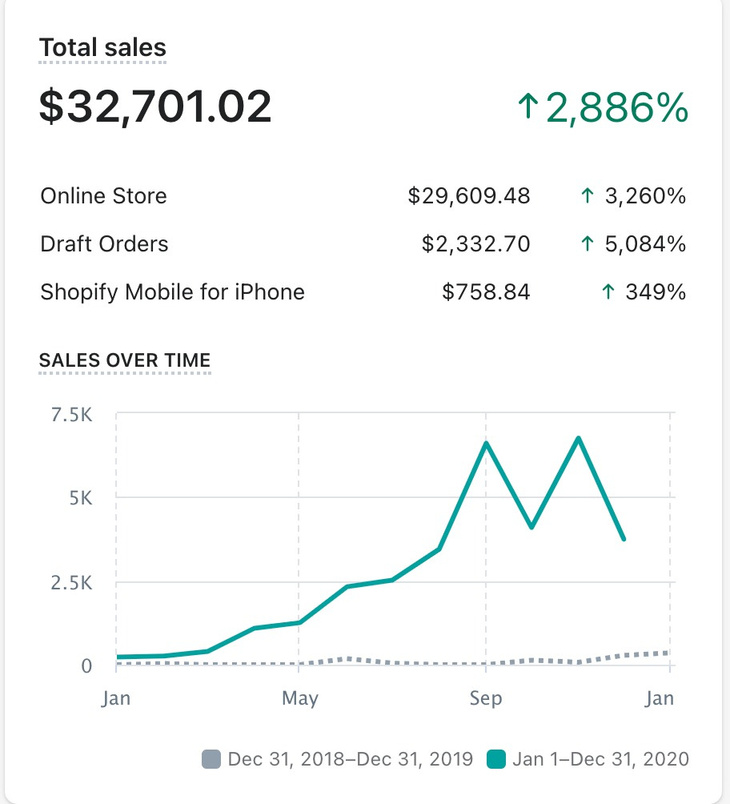This screenshot has width=730, height=804.
Task: Select the teal 2020 legend swatch
Action: (494, 759)
